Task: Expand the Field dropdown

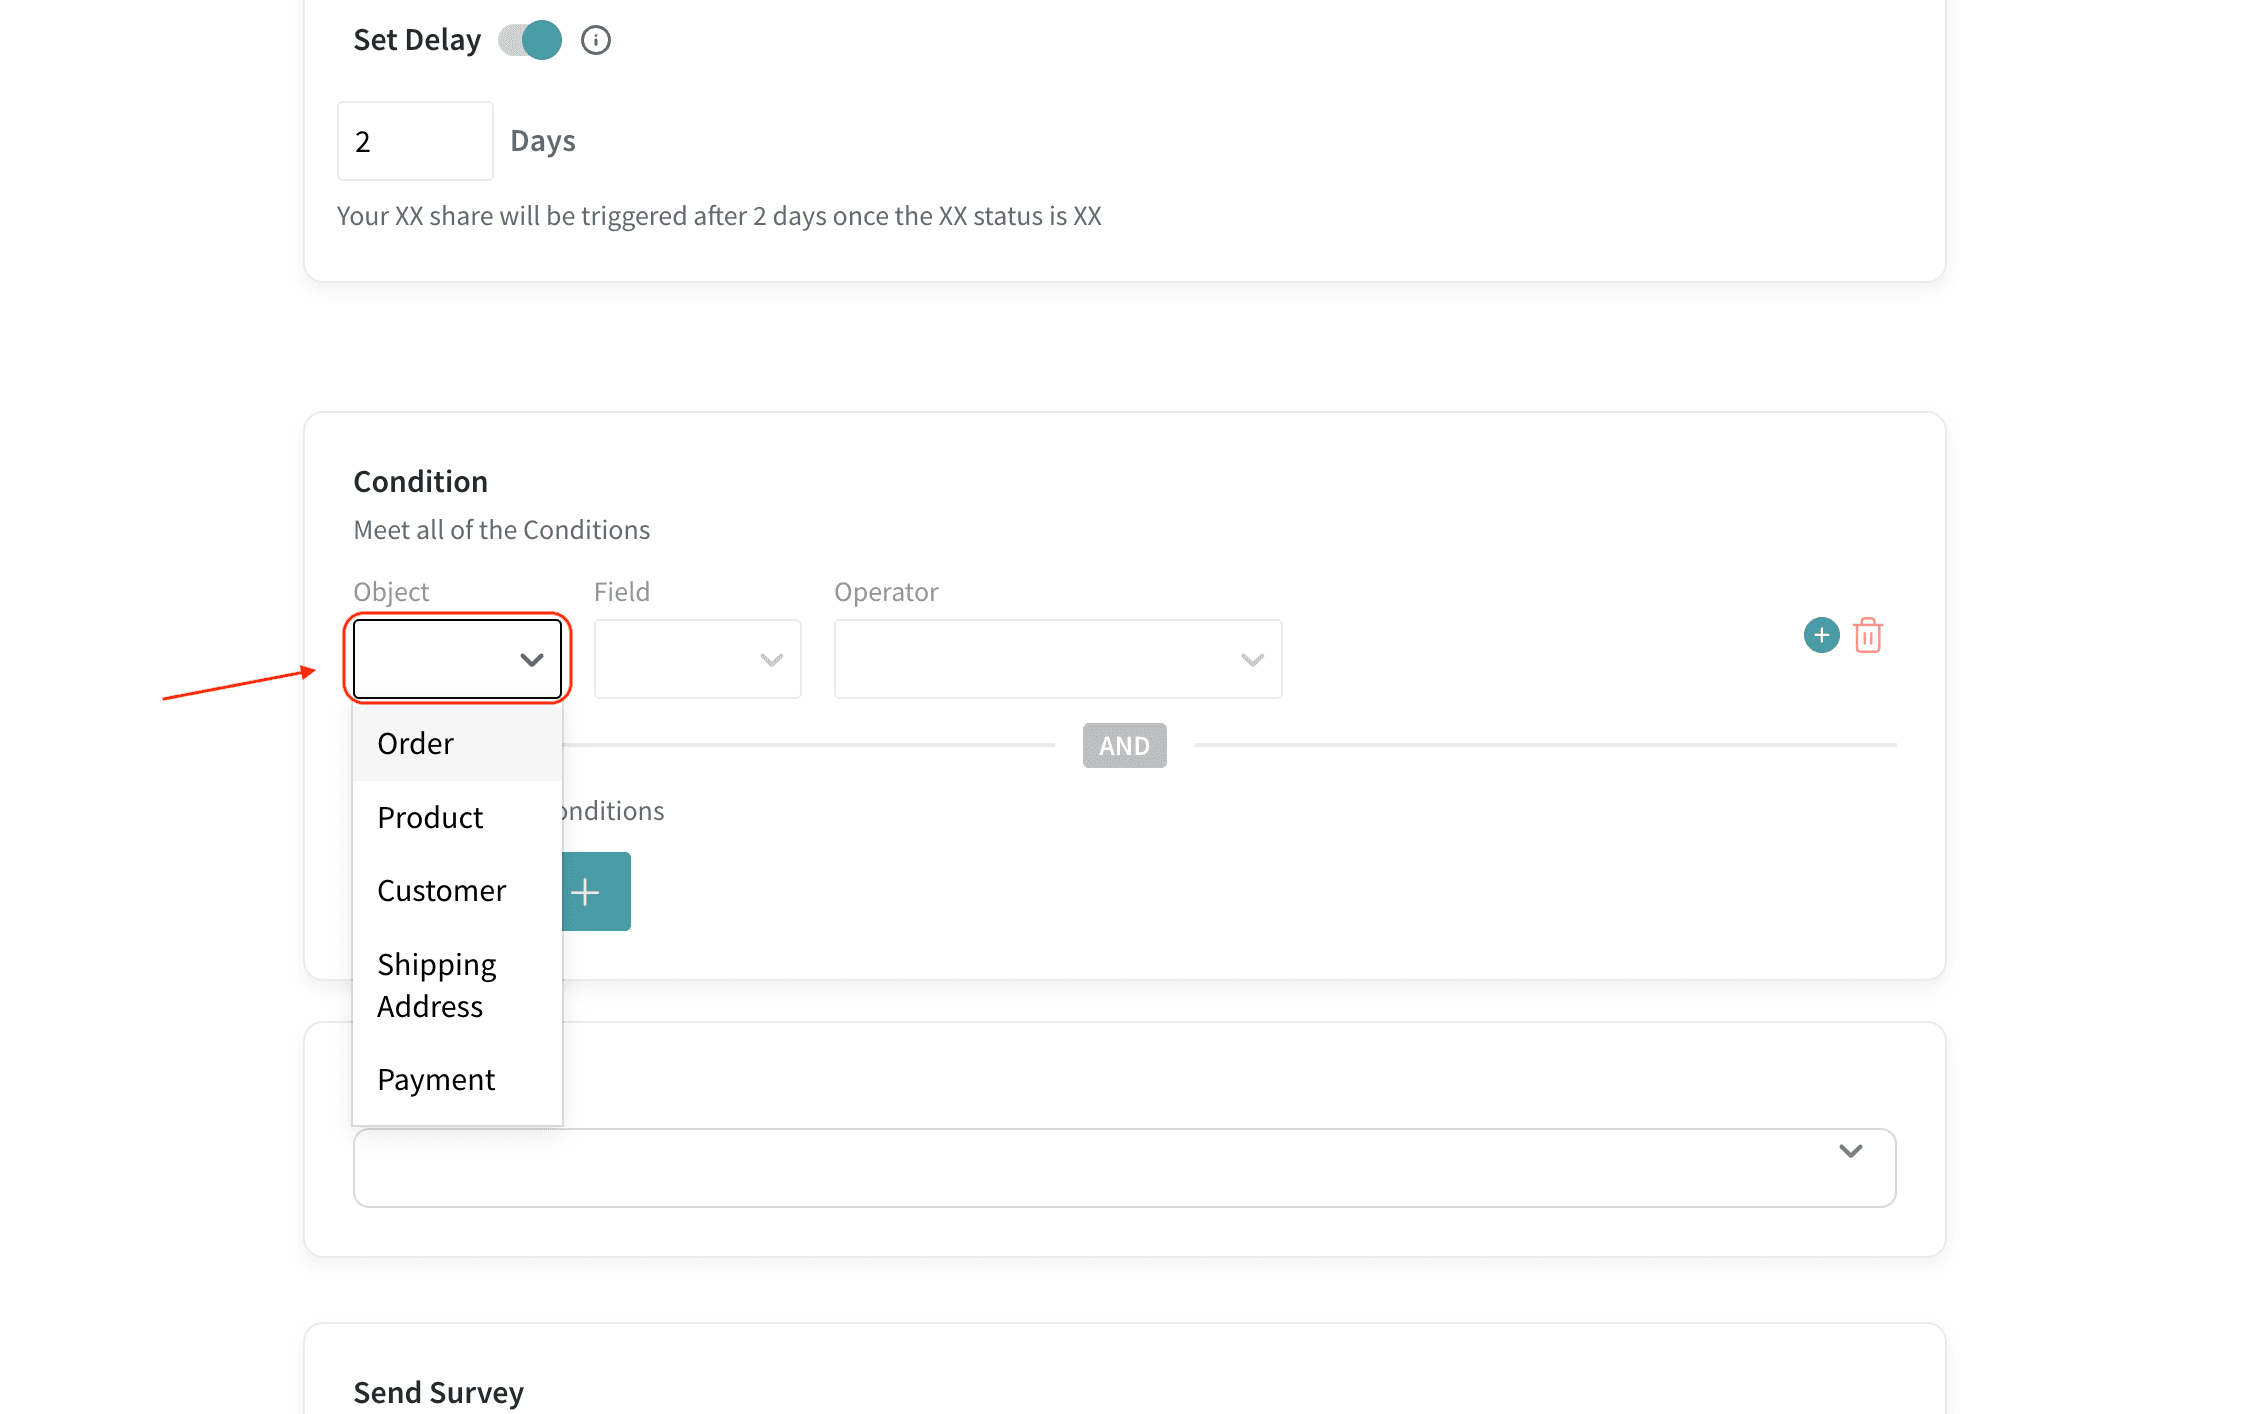Action: tap(697, 659)
